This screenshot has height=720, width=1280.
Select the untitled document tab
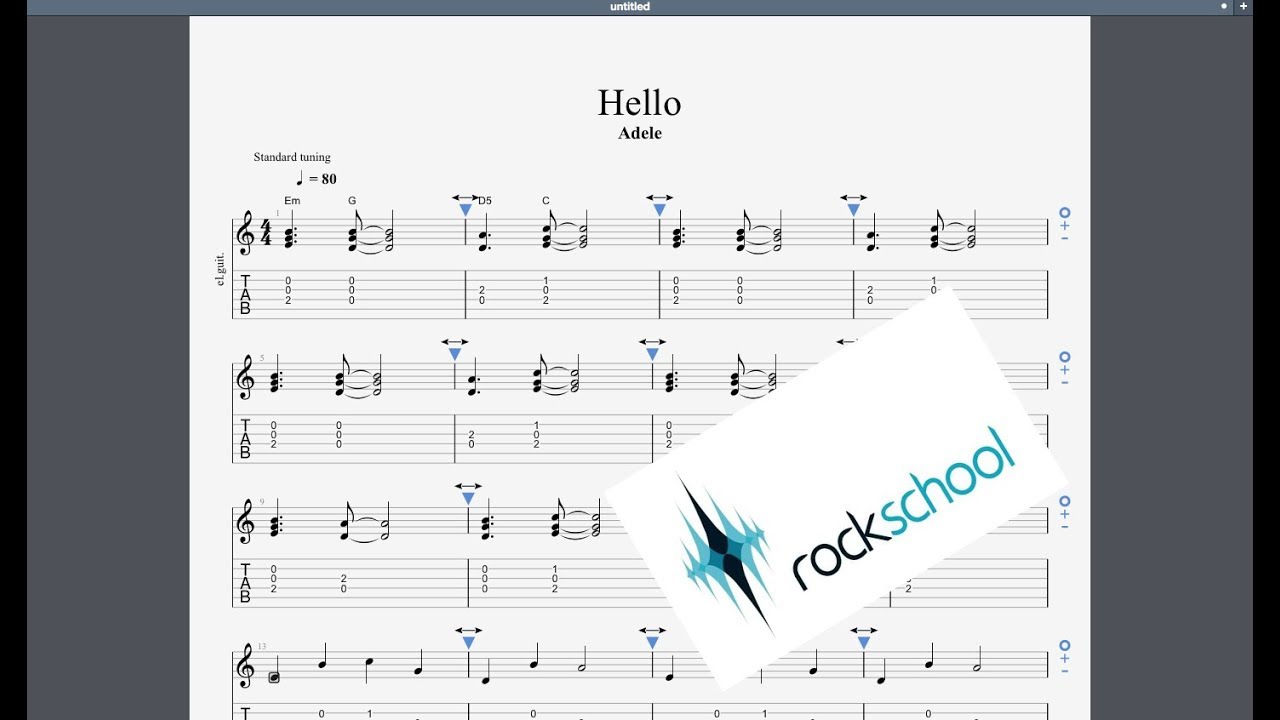[630, 6]
